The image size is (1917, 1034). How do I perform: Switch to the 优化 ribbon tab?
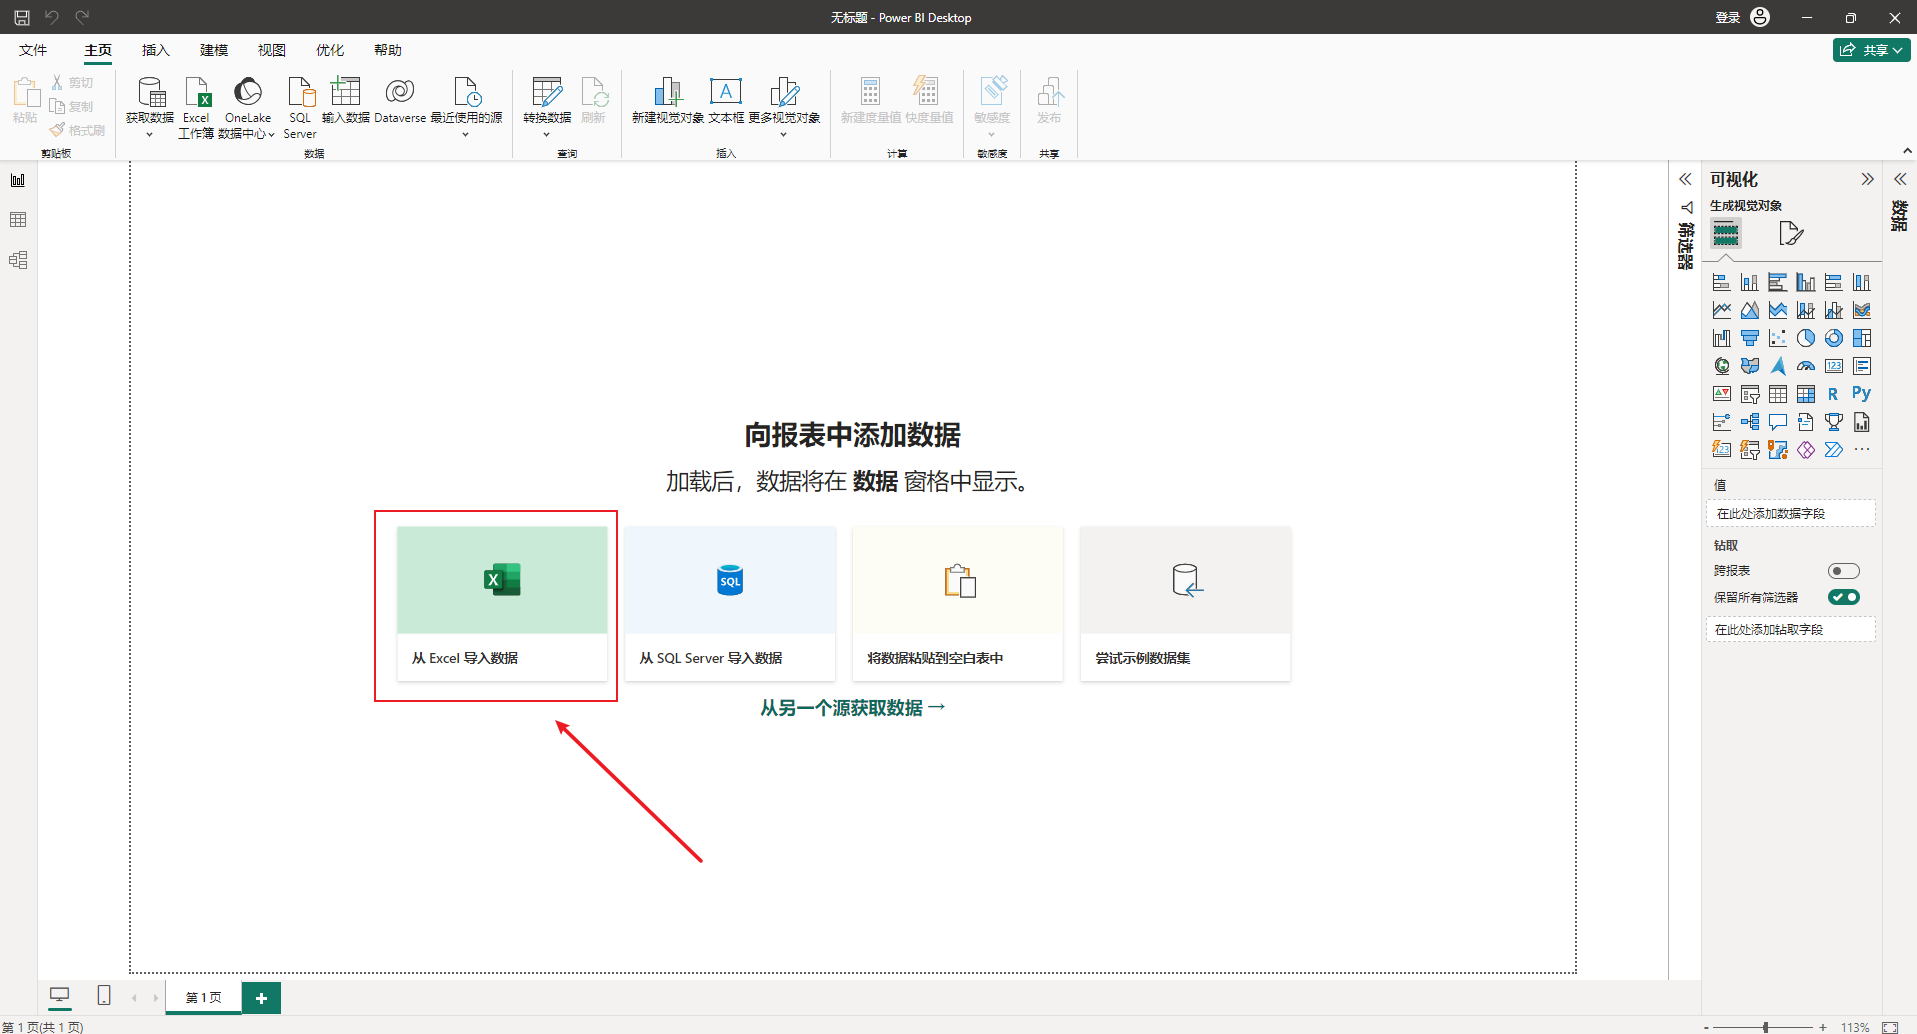point(330,50)
